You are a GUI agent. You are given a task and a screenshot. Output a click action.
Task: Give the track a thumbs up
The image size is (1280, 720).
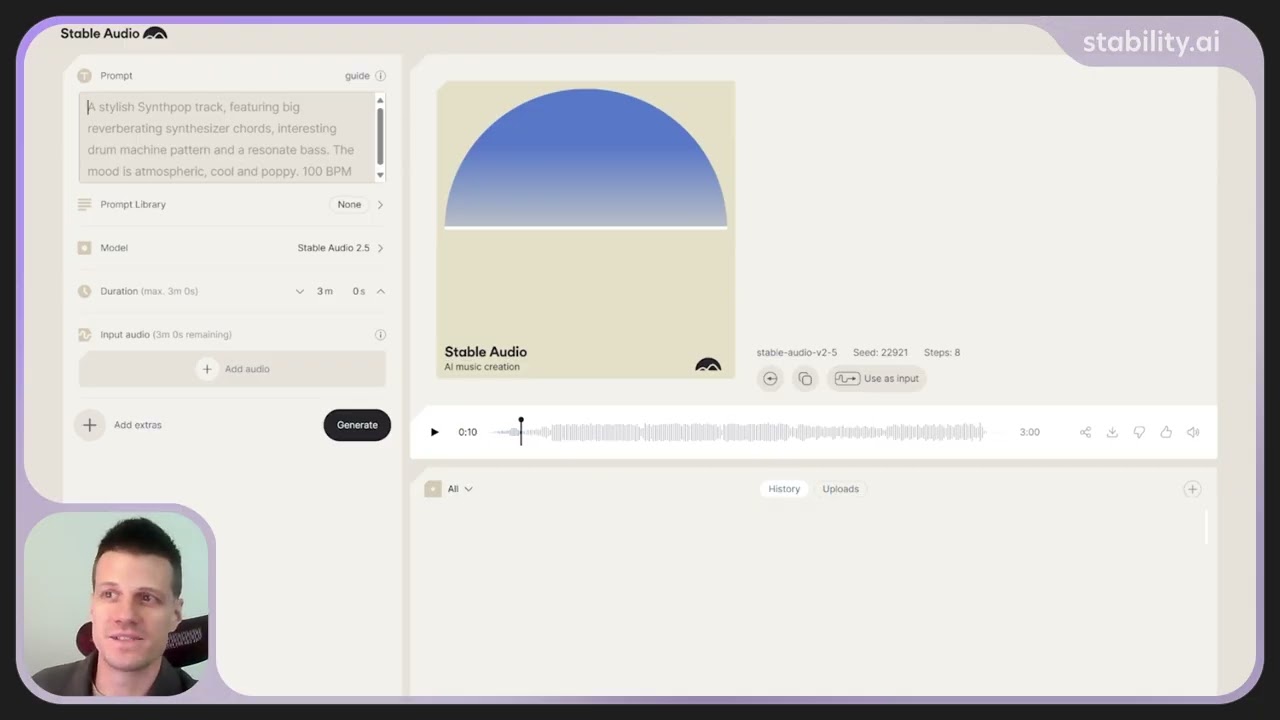[1166, 432]
